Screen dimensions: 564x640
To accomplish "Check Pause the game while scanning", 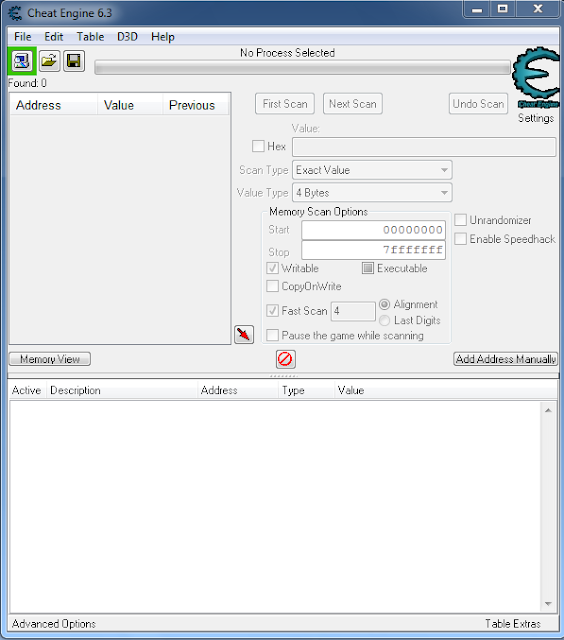I will pos(272,336).
